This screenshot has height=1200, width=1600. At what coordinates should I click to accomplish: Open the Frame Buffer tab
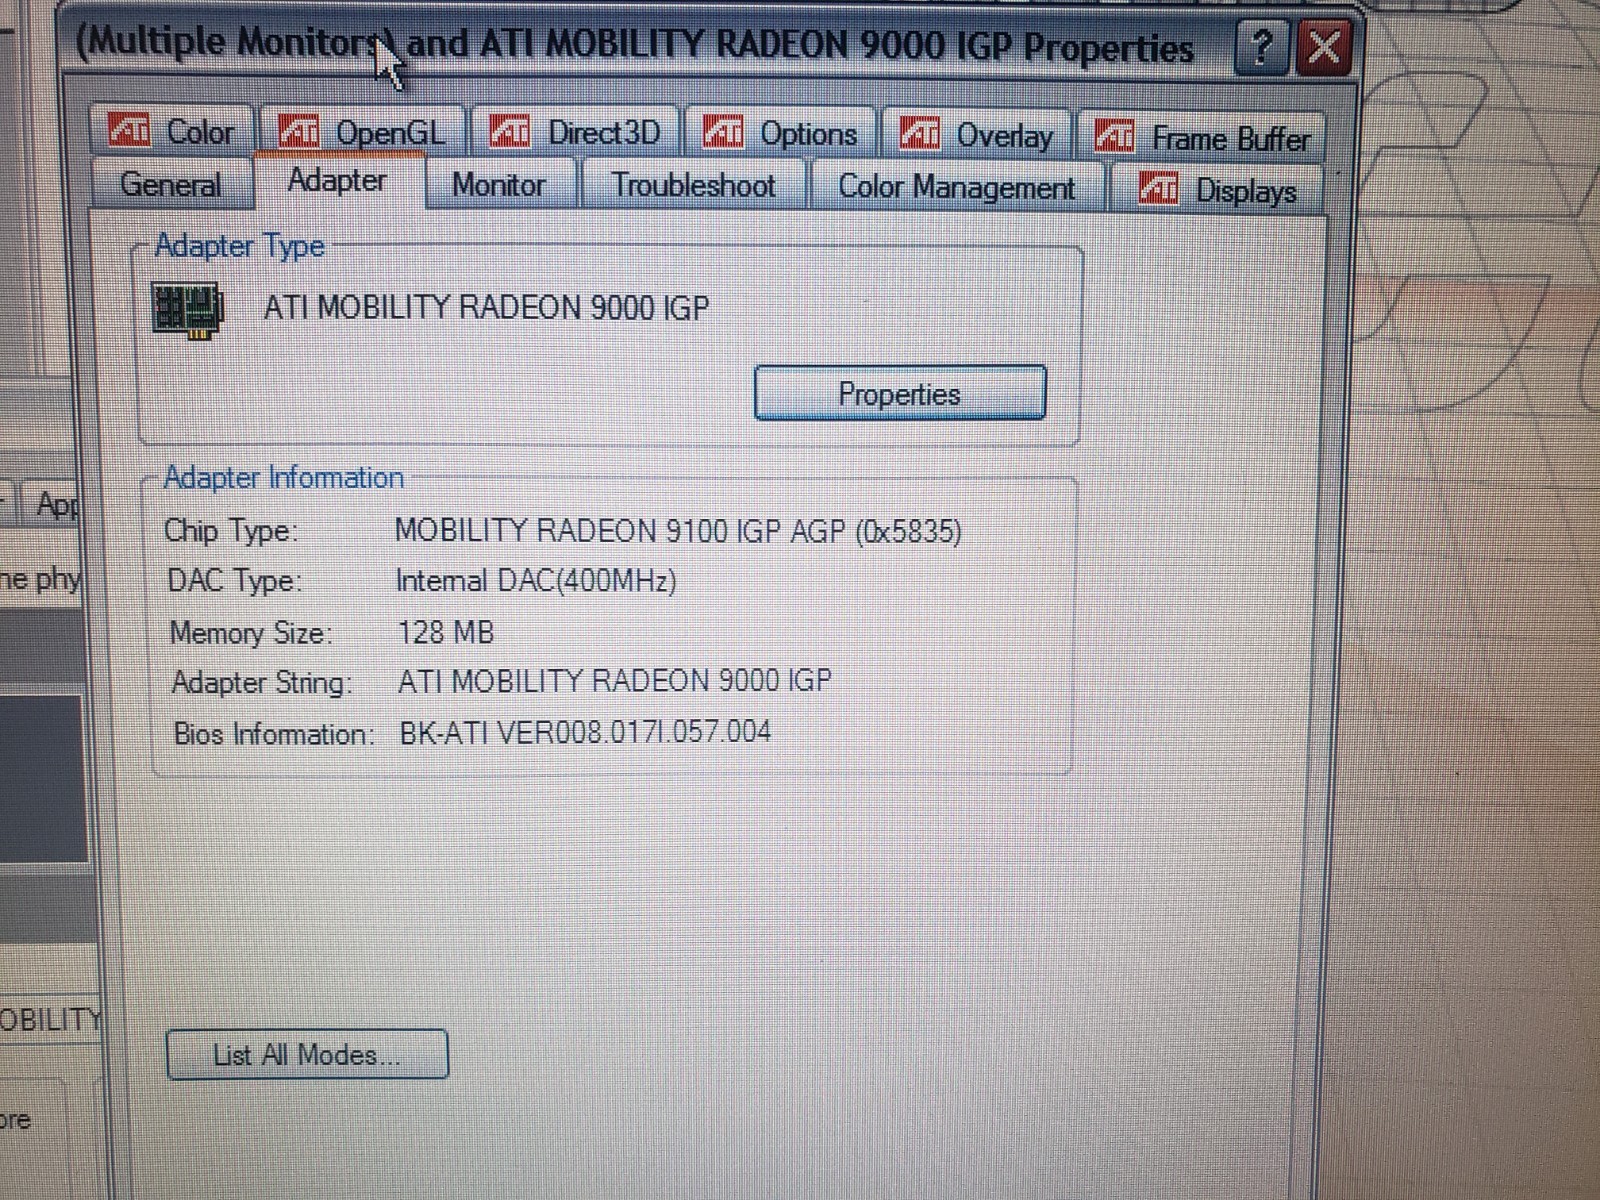1202,138
